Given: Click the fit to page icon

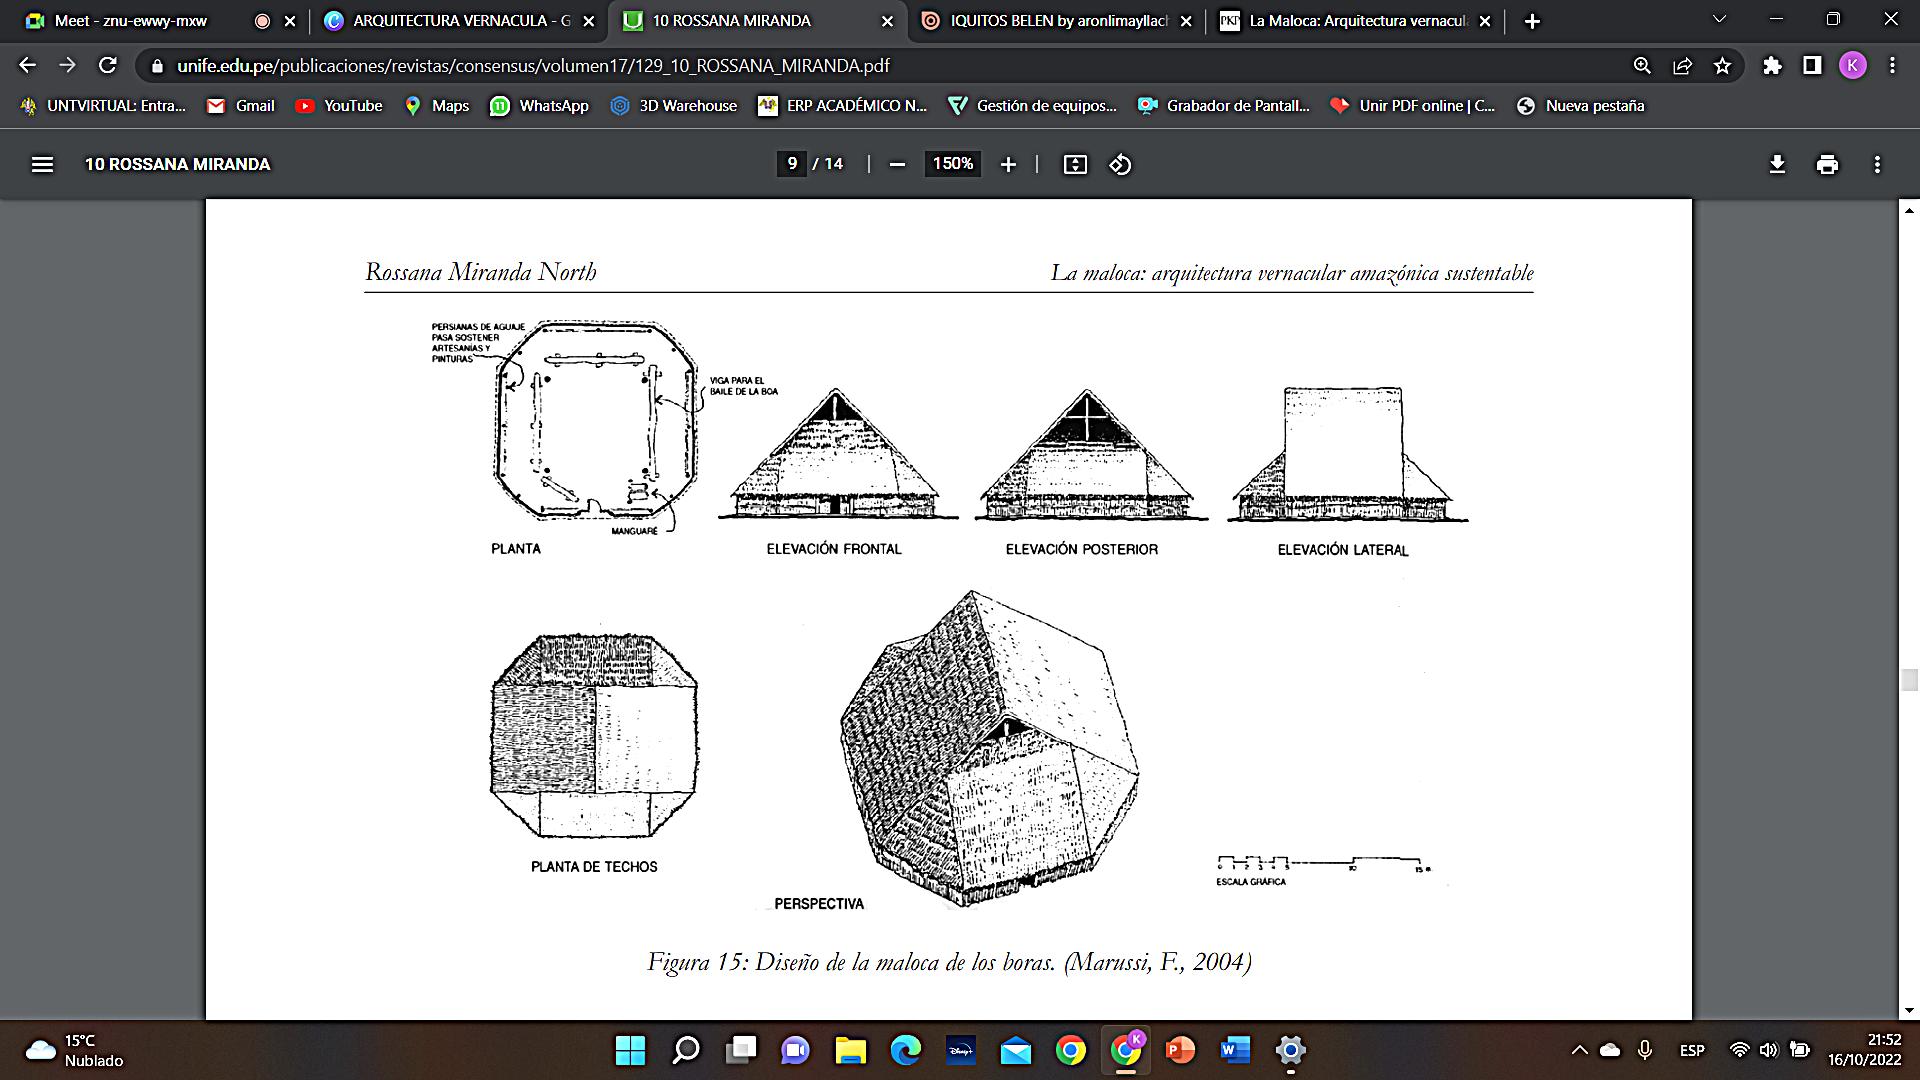Looking at the screenshot, I should 1075,164.
